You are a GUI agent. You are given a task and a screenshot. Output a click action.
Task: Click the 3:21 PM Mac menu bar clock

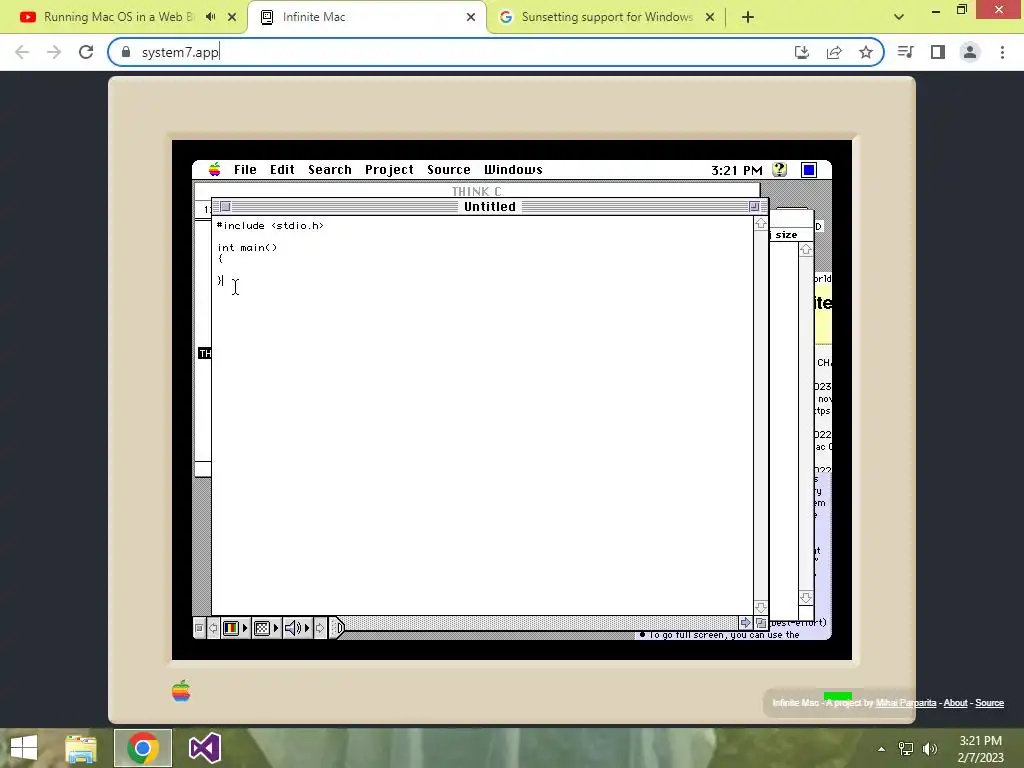(x=737, y=170)
